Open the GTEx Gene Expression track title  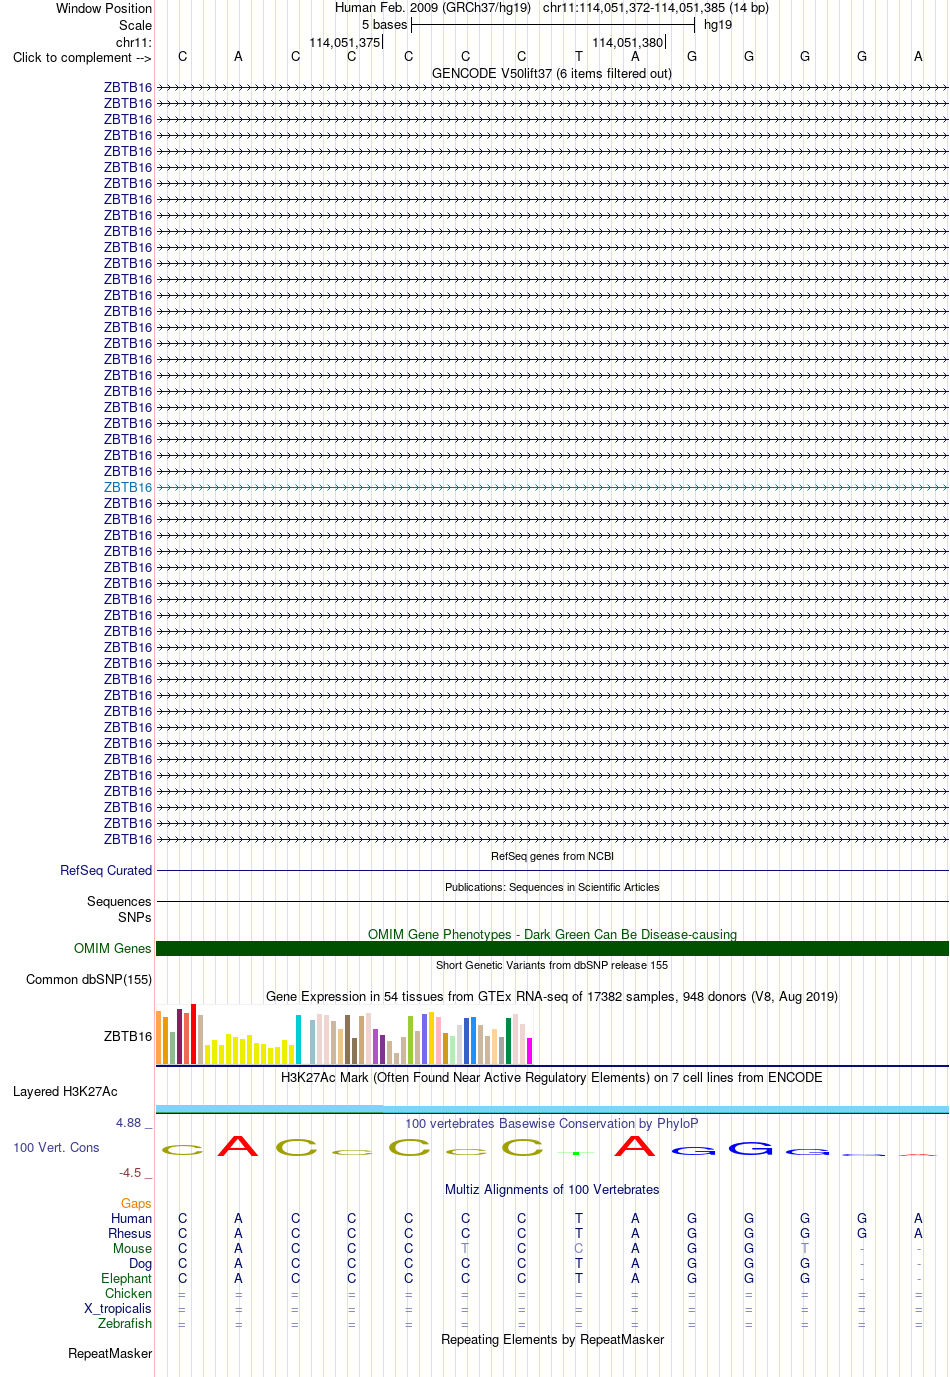pyautogui.click(x=552, y=996)
